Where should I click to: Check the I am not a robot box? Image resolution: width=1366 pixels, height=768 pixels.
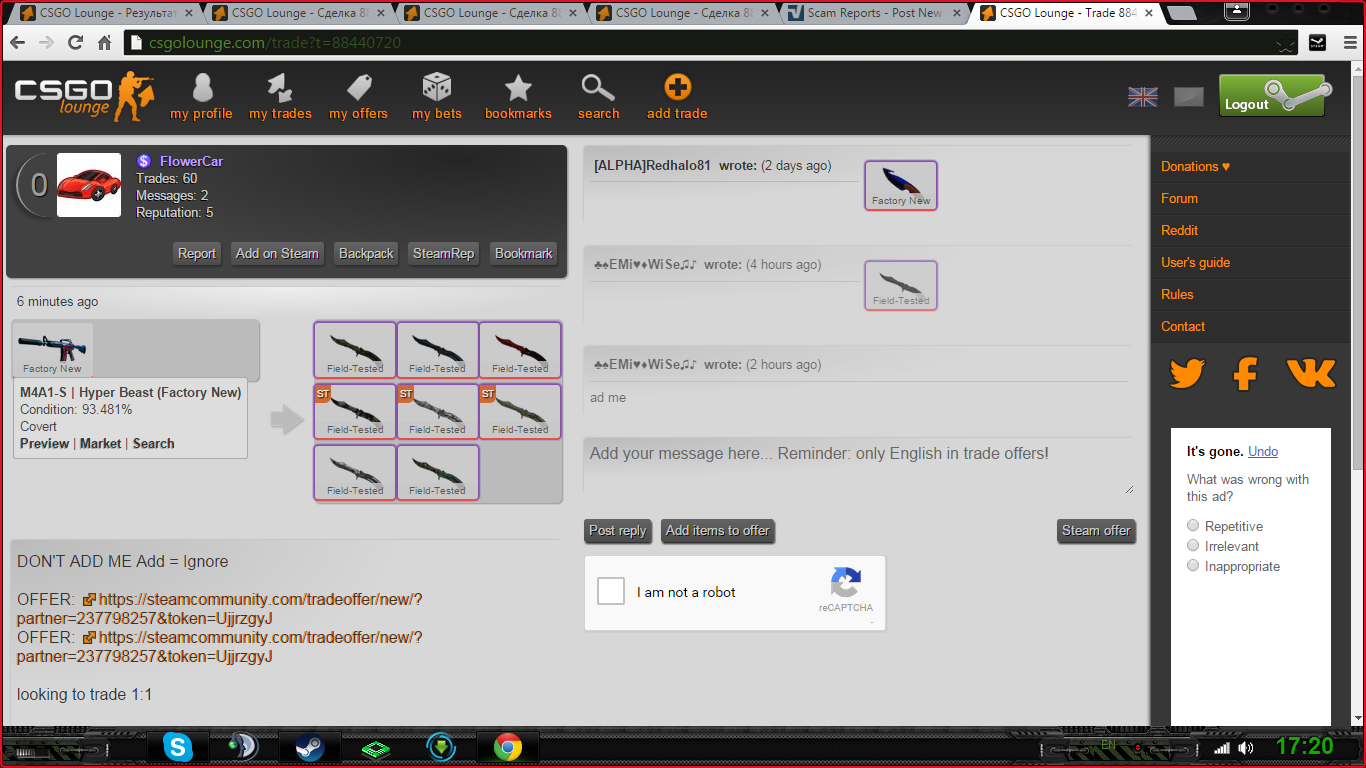click(x=611, y=591)
